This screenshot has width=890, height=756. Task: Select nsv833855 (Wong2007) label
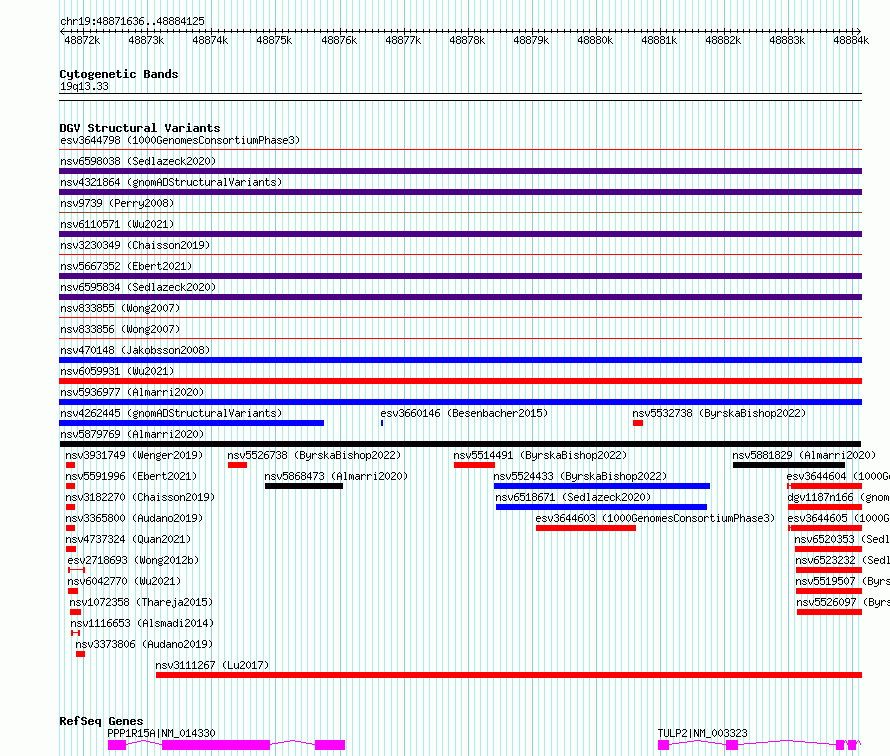[x=120, y=308]
